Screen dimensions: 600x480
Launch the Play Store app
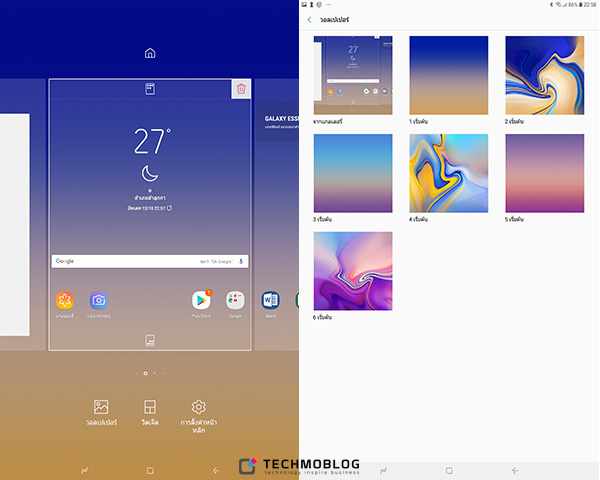coord(201,300)
